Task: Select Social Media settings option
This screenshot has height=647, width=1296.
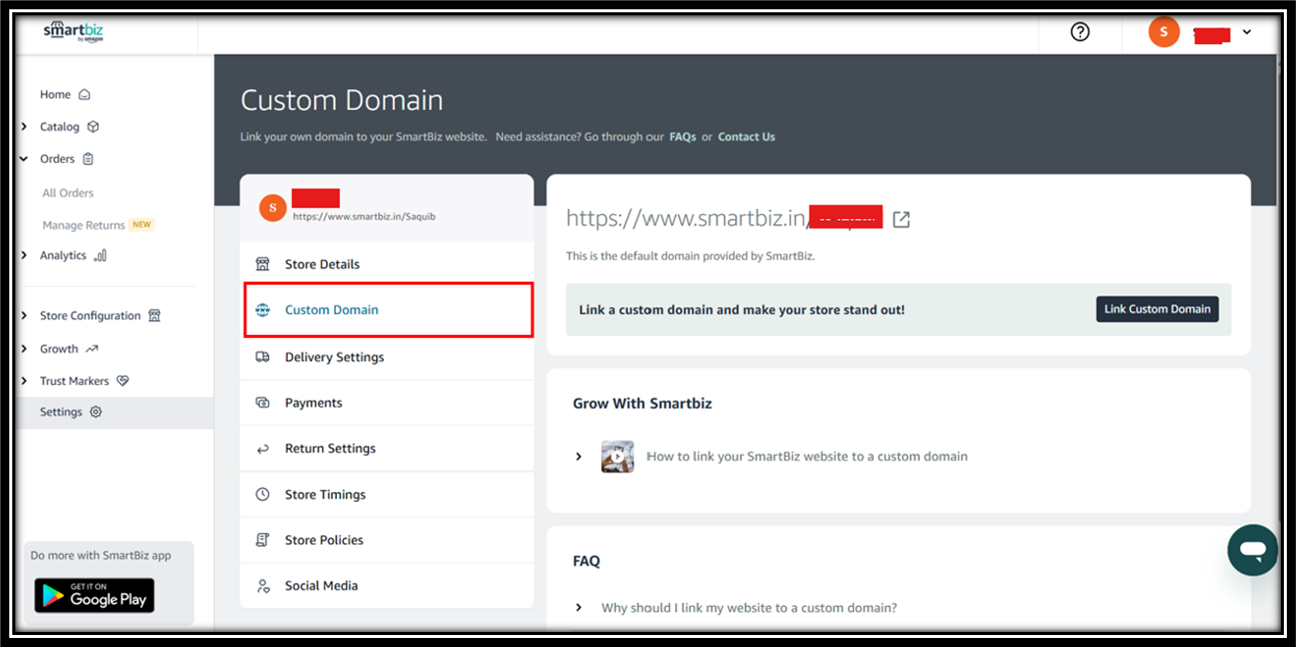Action: pos(321,586)
